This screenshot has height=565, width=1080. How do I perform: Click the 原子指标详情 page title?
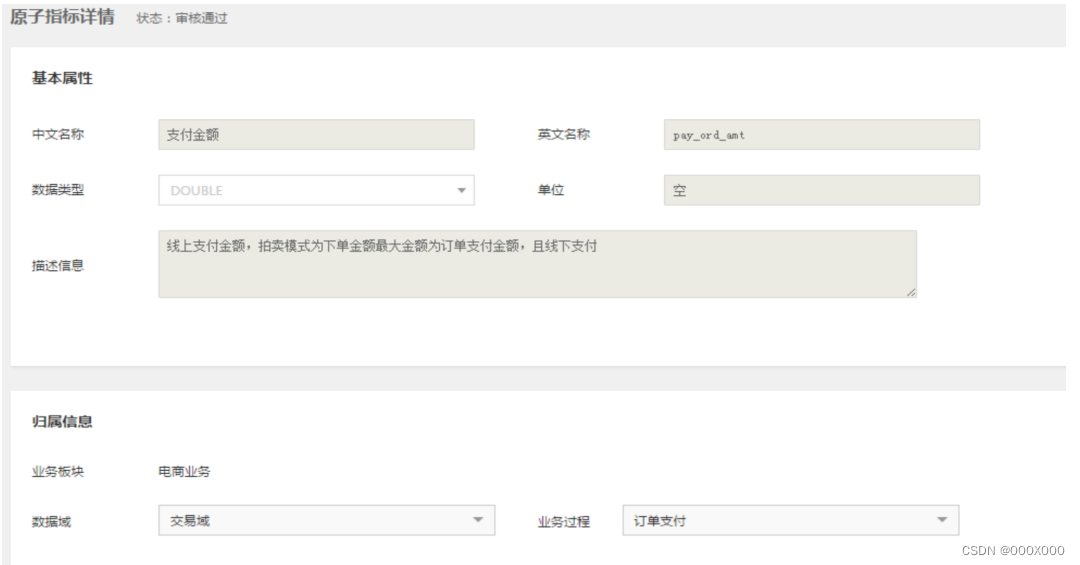[x=62, y=17]
